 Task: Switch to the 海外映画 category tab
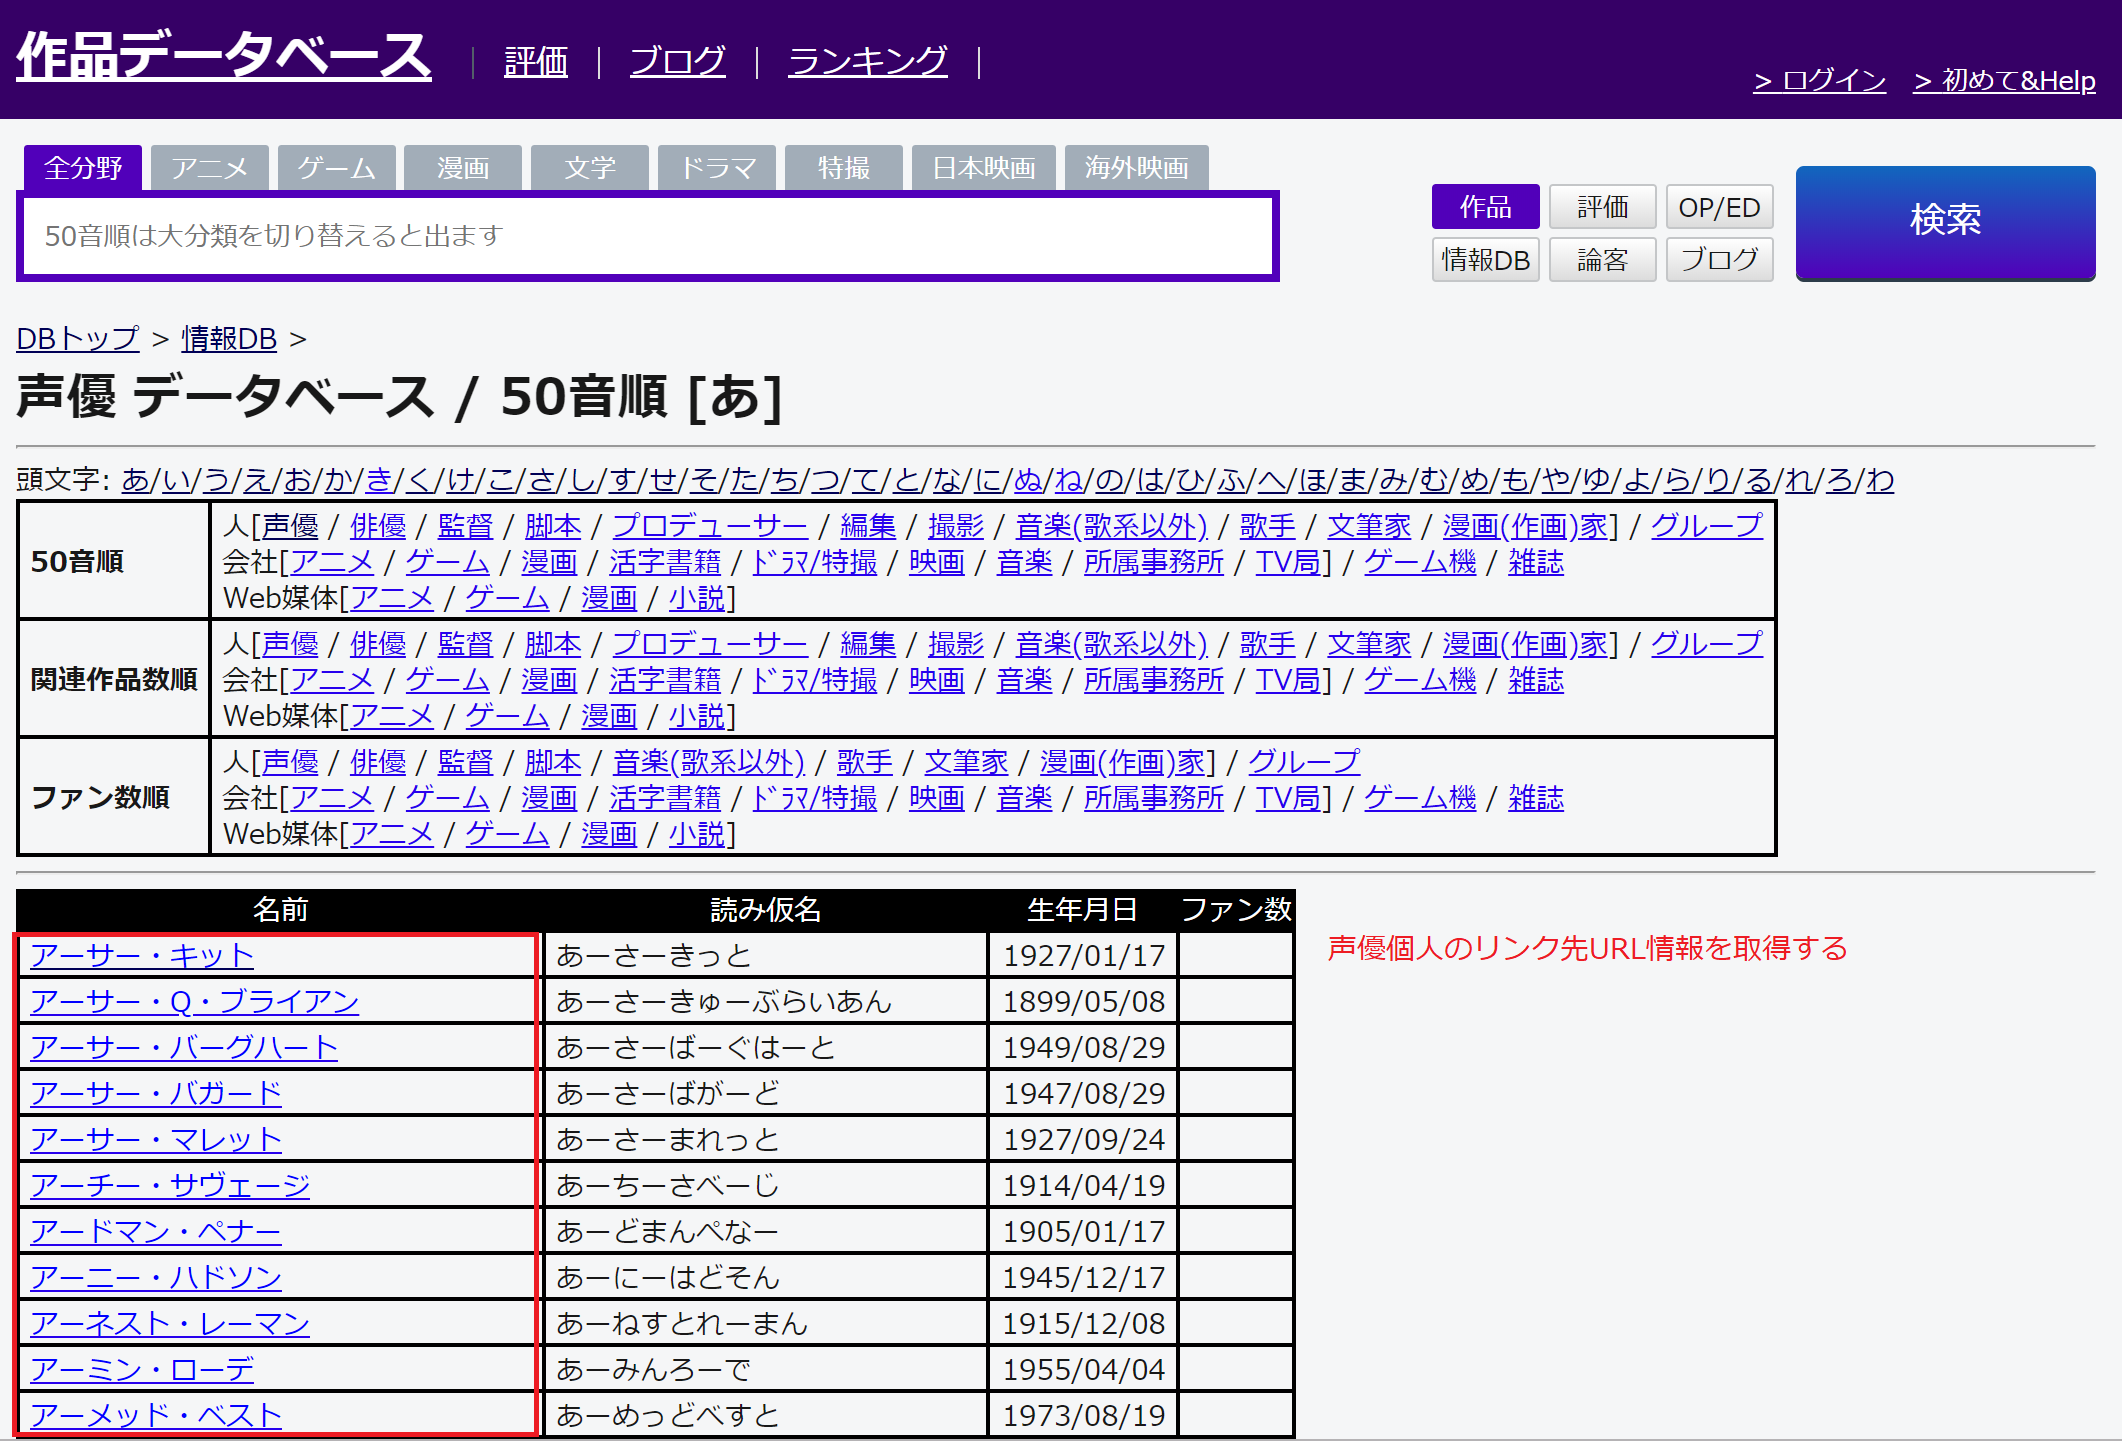coord(1137,167)
